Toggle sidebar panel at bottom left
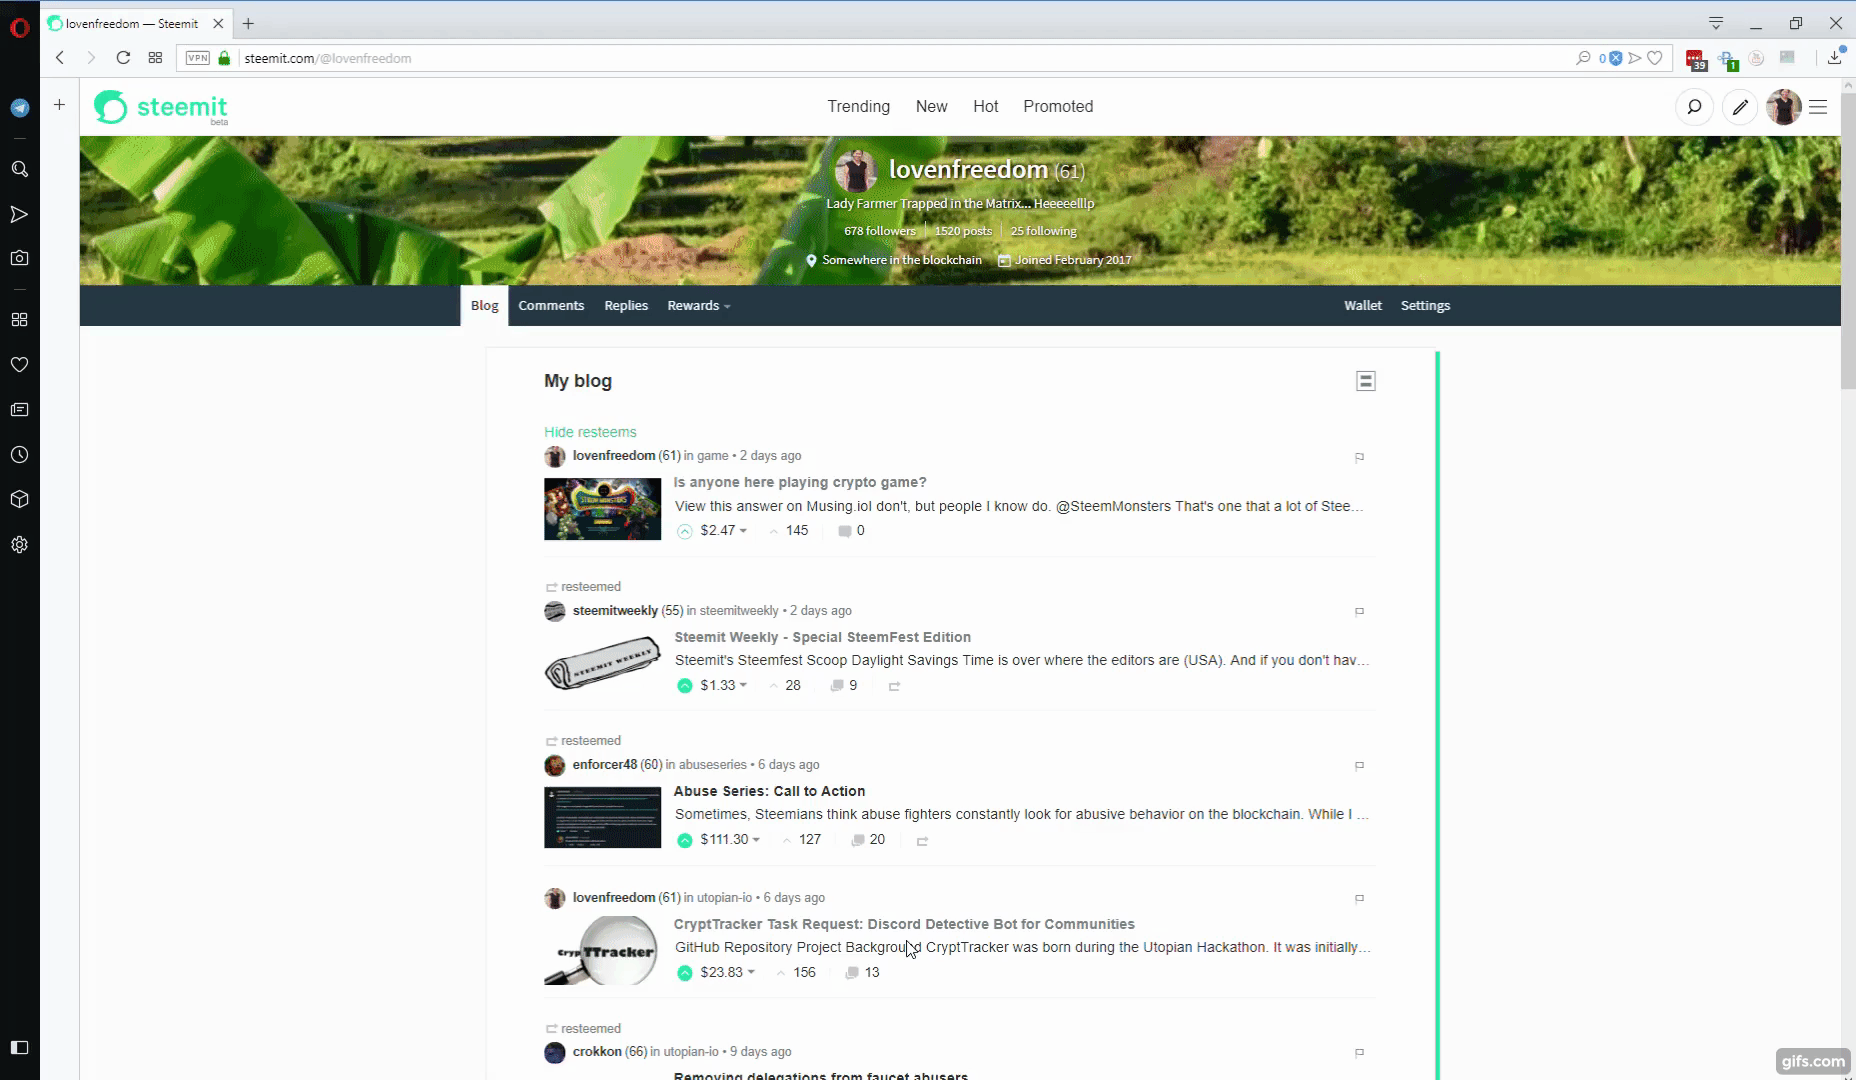The width and height of the screenshot is (1856, 1080). click(20, 1047)
